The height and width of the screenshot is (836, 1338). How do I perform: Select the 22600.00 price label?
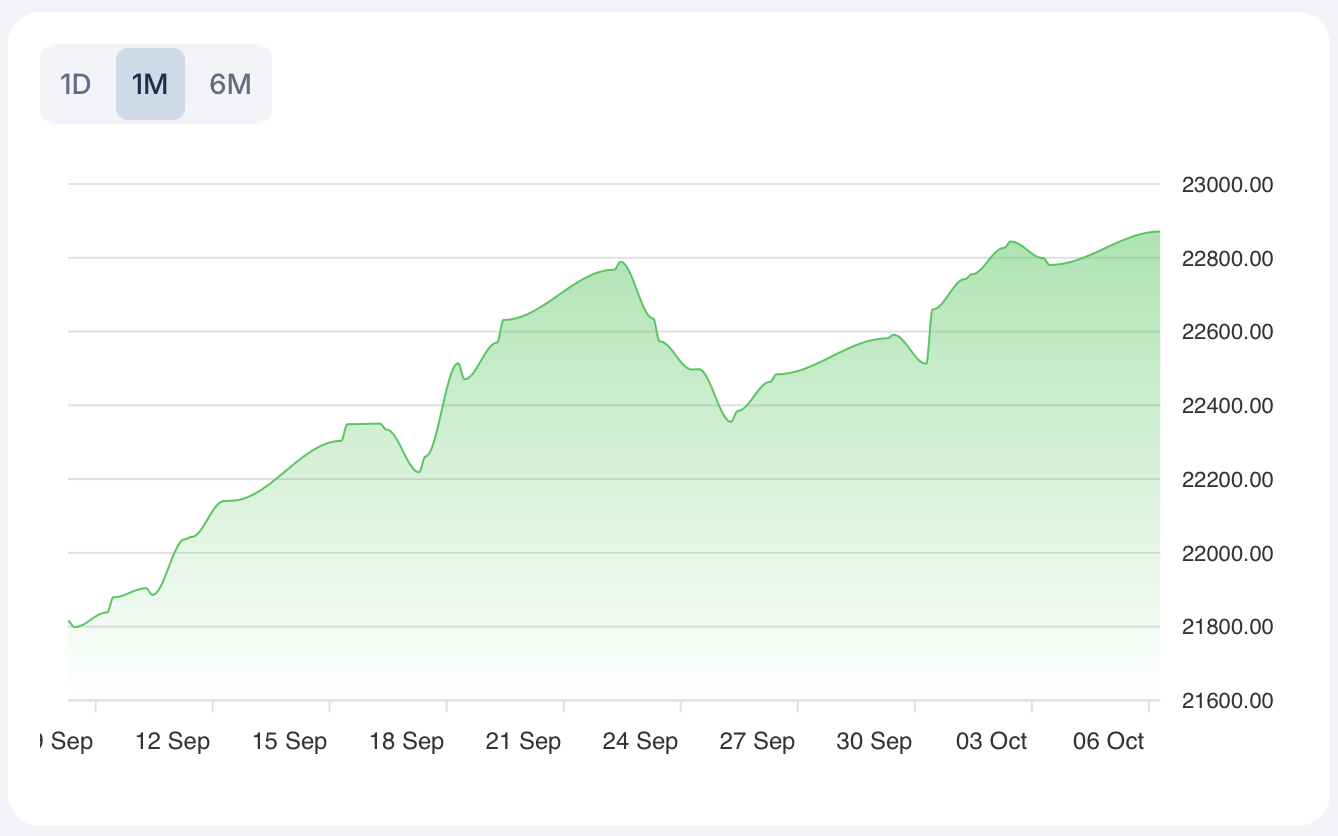(1227, 333)
